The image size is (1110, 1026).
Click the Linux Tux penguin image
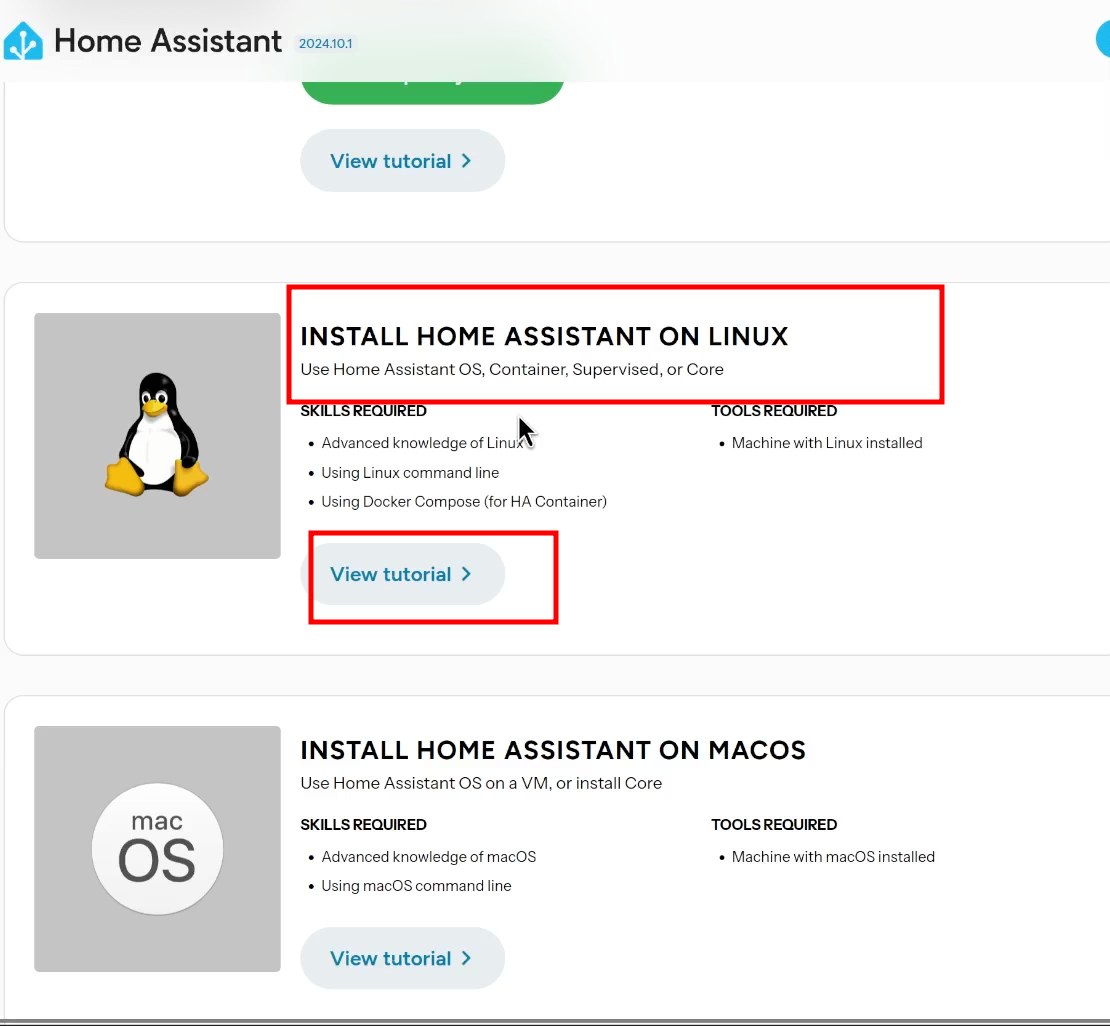pyautogui.click(x=156, y=435)
